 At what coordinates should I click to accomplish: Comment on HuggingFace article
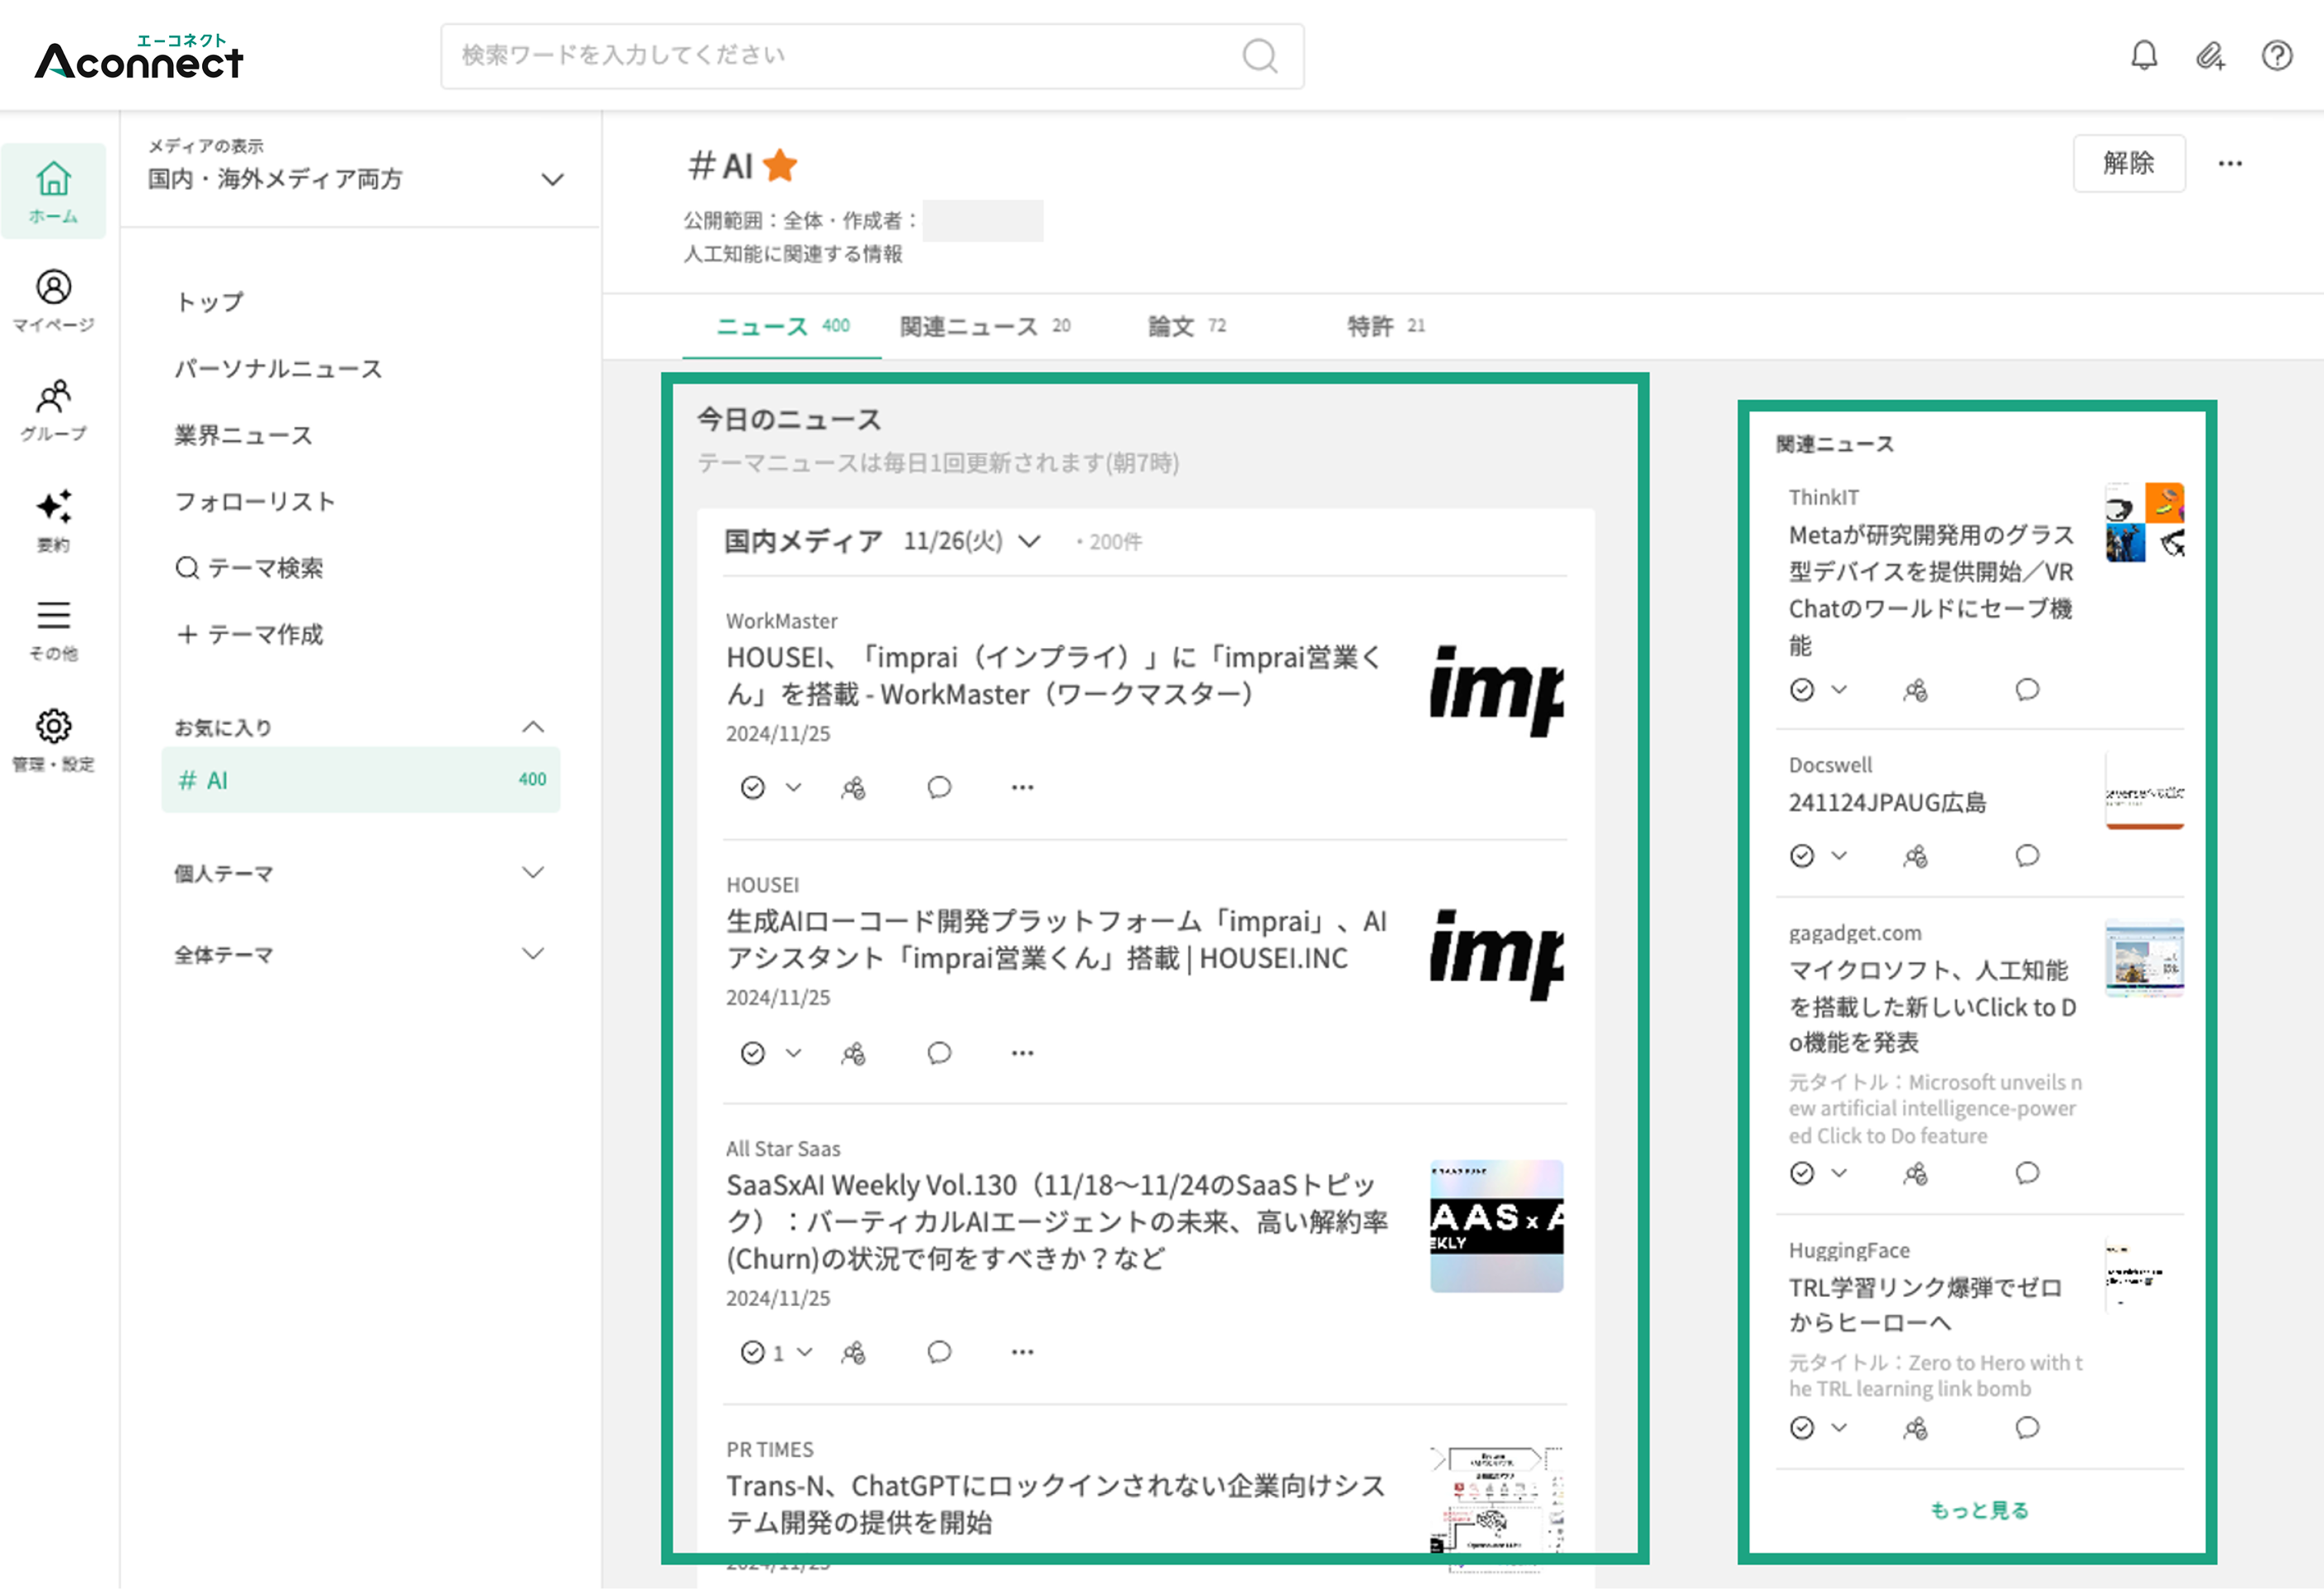click(x=2027, y=1428)
